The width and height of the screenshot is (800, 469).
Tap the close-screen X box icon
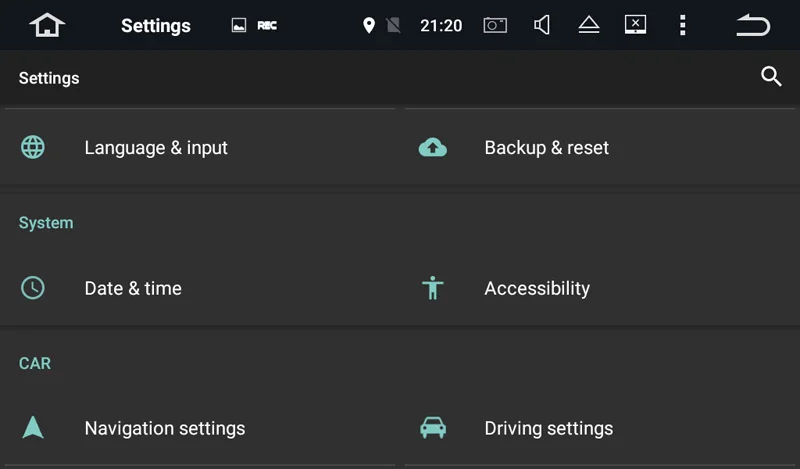635,25
